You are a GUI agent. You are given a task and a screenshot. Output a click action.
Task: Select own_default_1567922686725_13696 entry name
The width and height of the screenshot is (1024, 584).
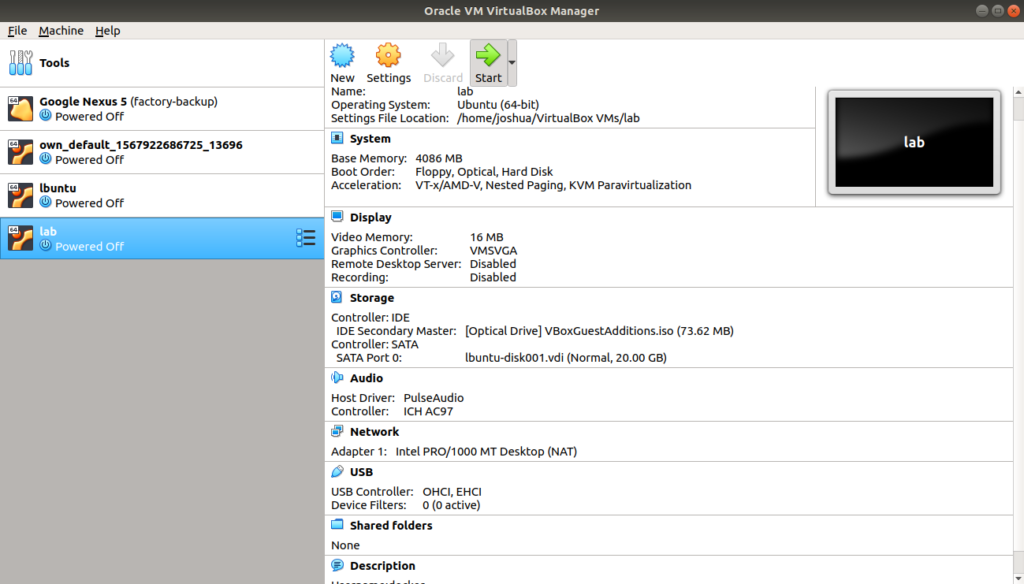tap(140, 145)
